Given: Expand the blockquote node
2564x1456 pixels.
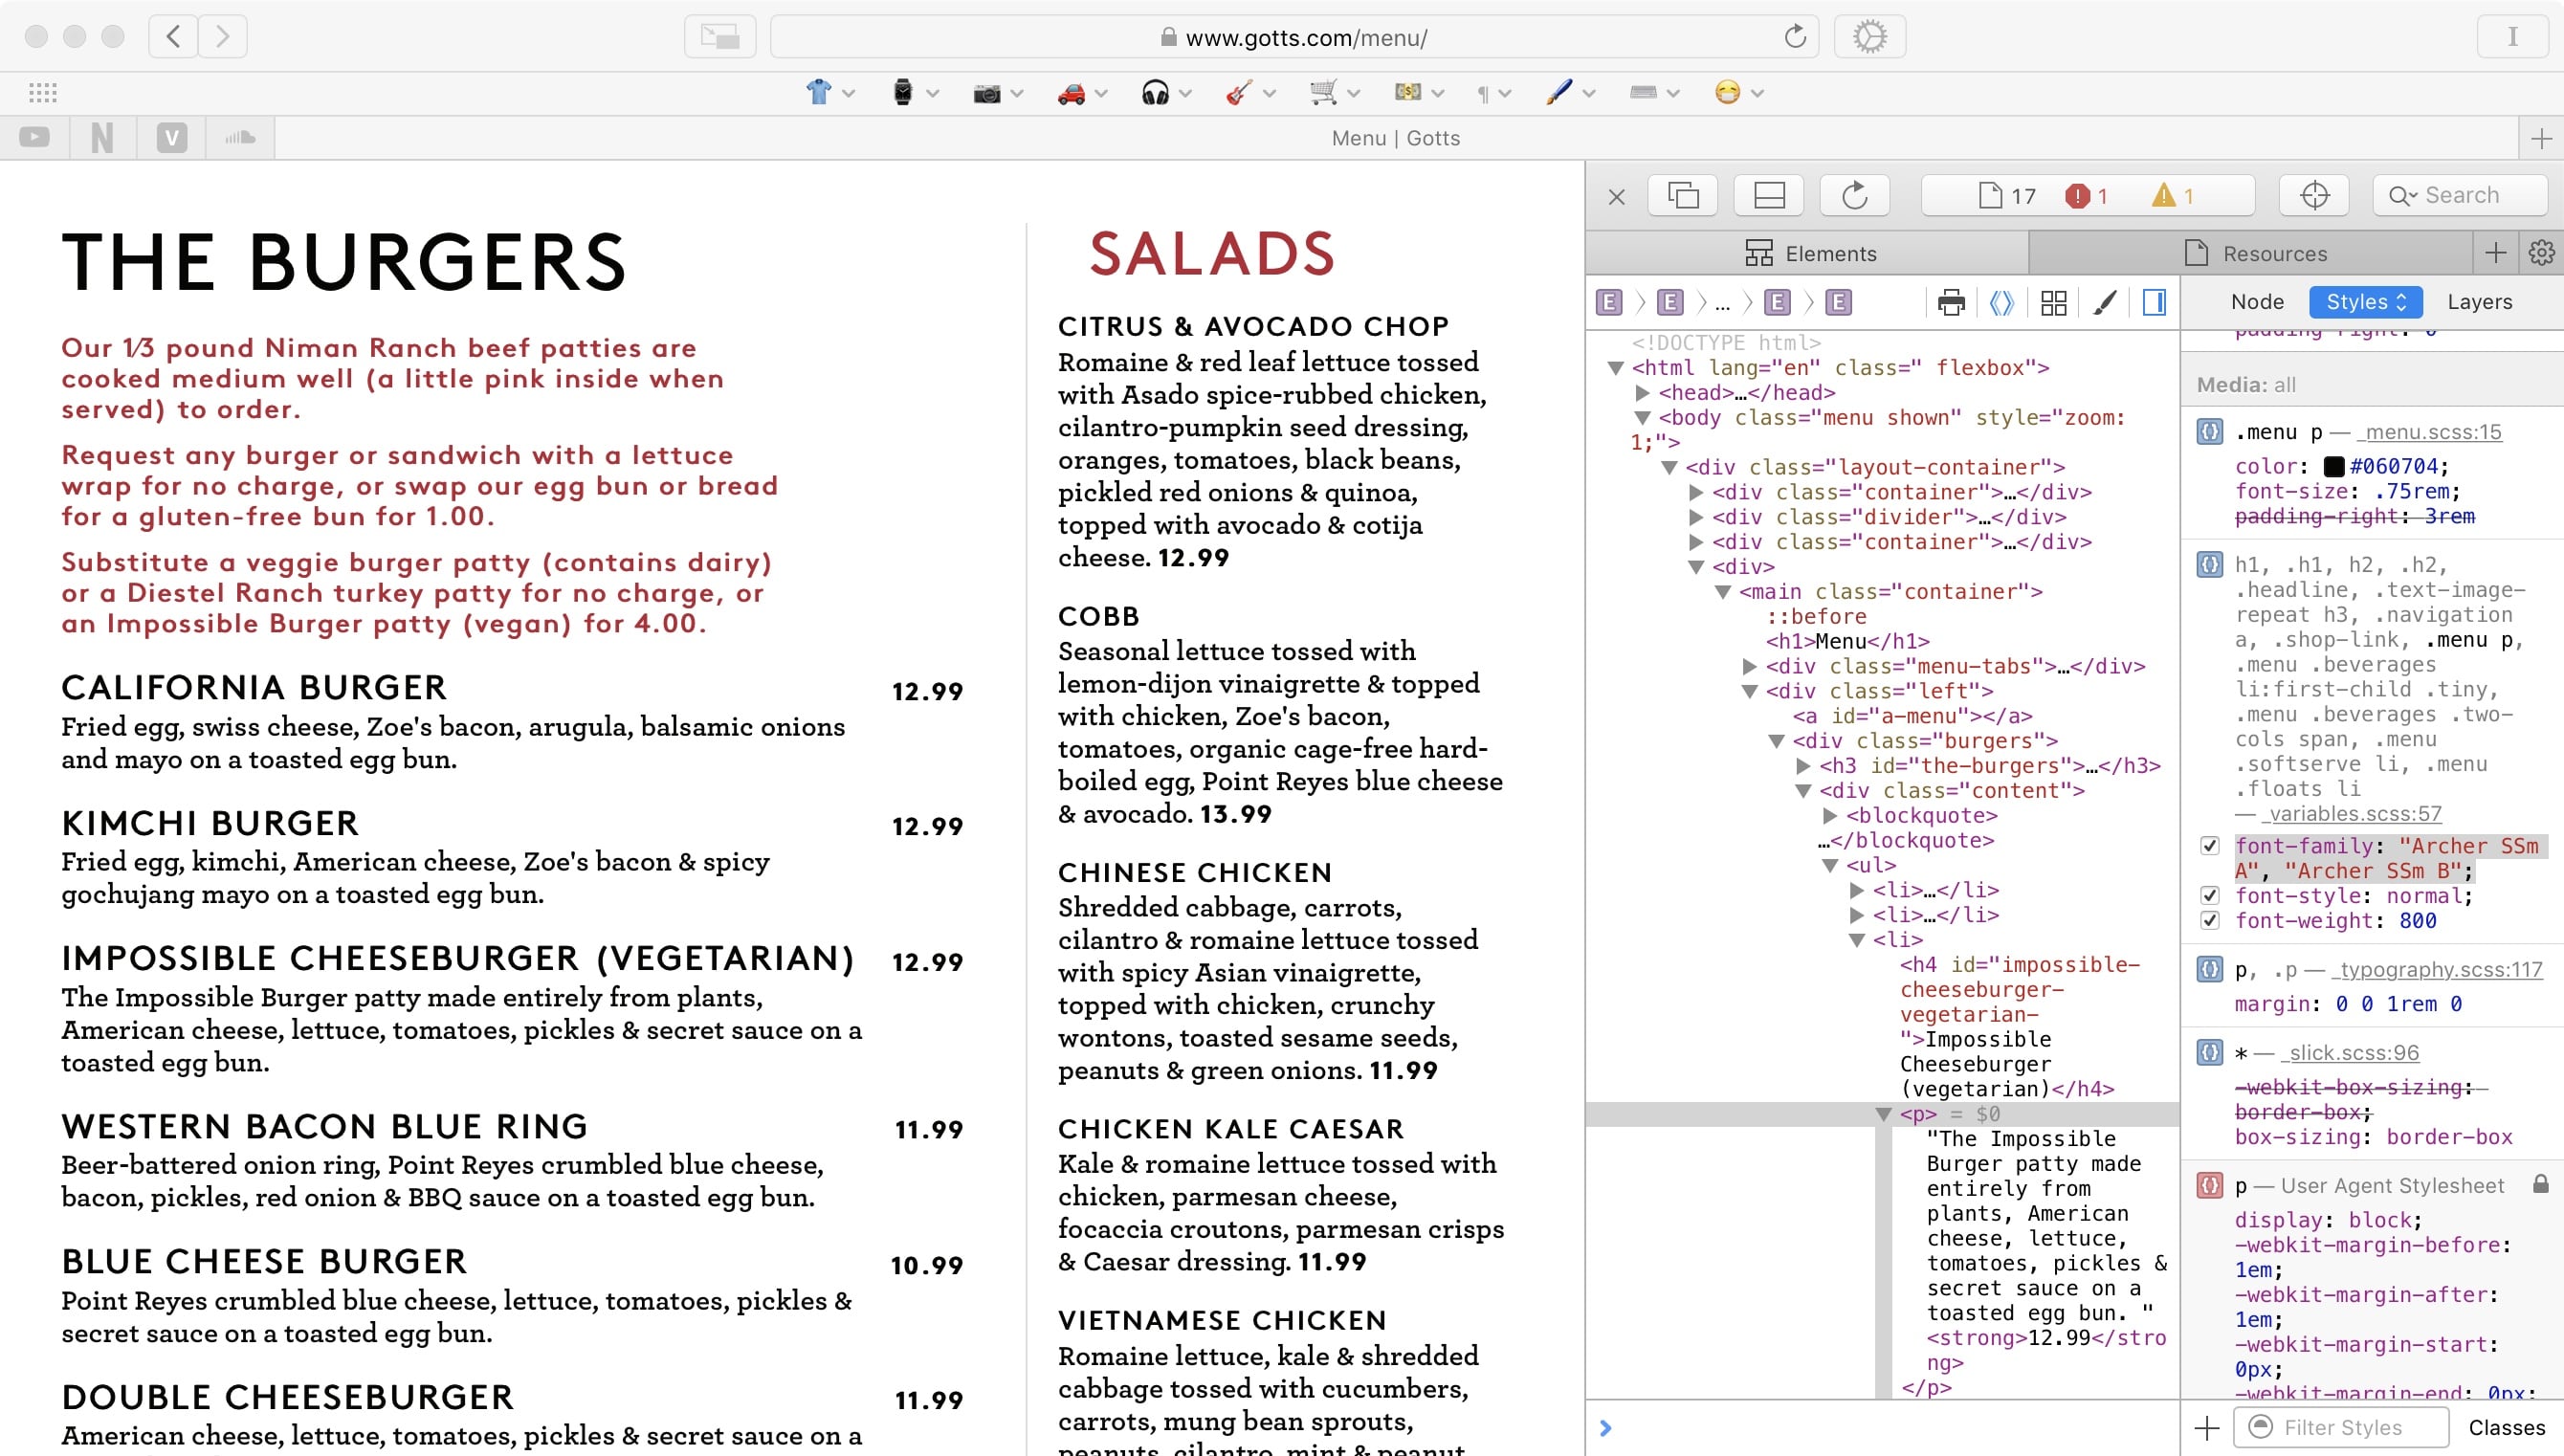Looking at the screenshot, I should (x=1830, y=816).
